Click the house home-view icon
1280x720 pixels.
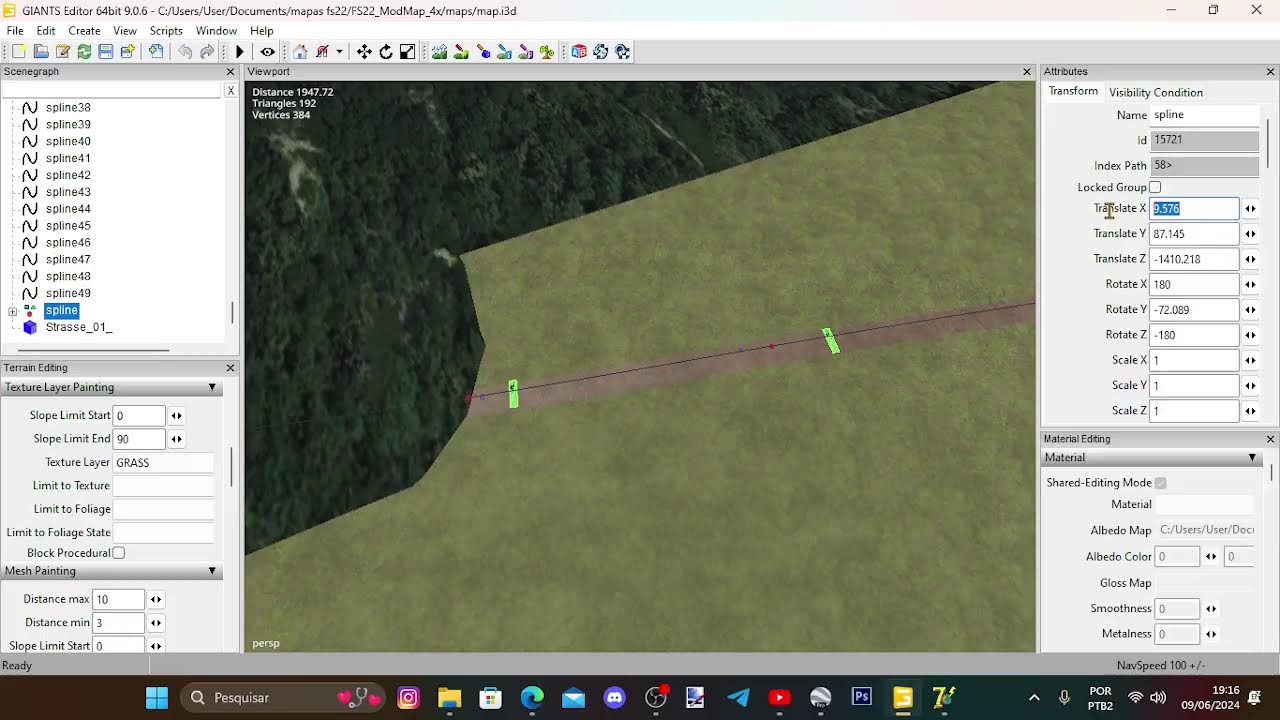coord(300,52)
